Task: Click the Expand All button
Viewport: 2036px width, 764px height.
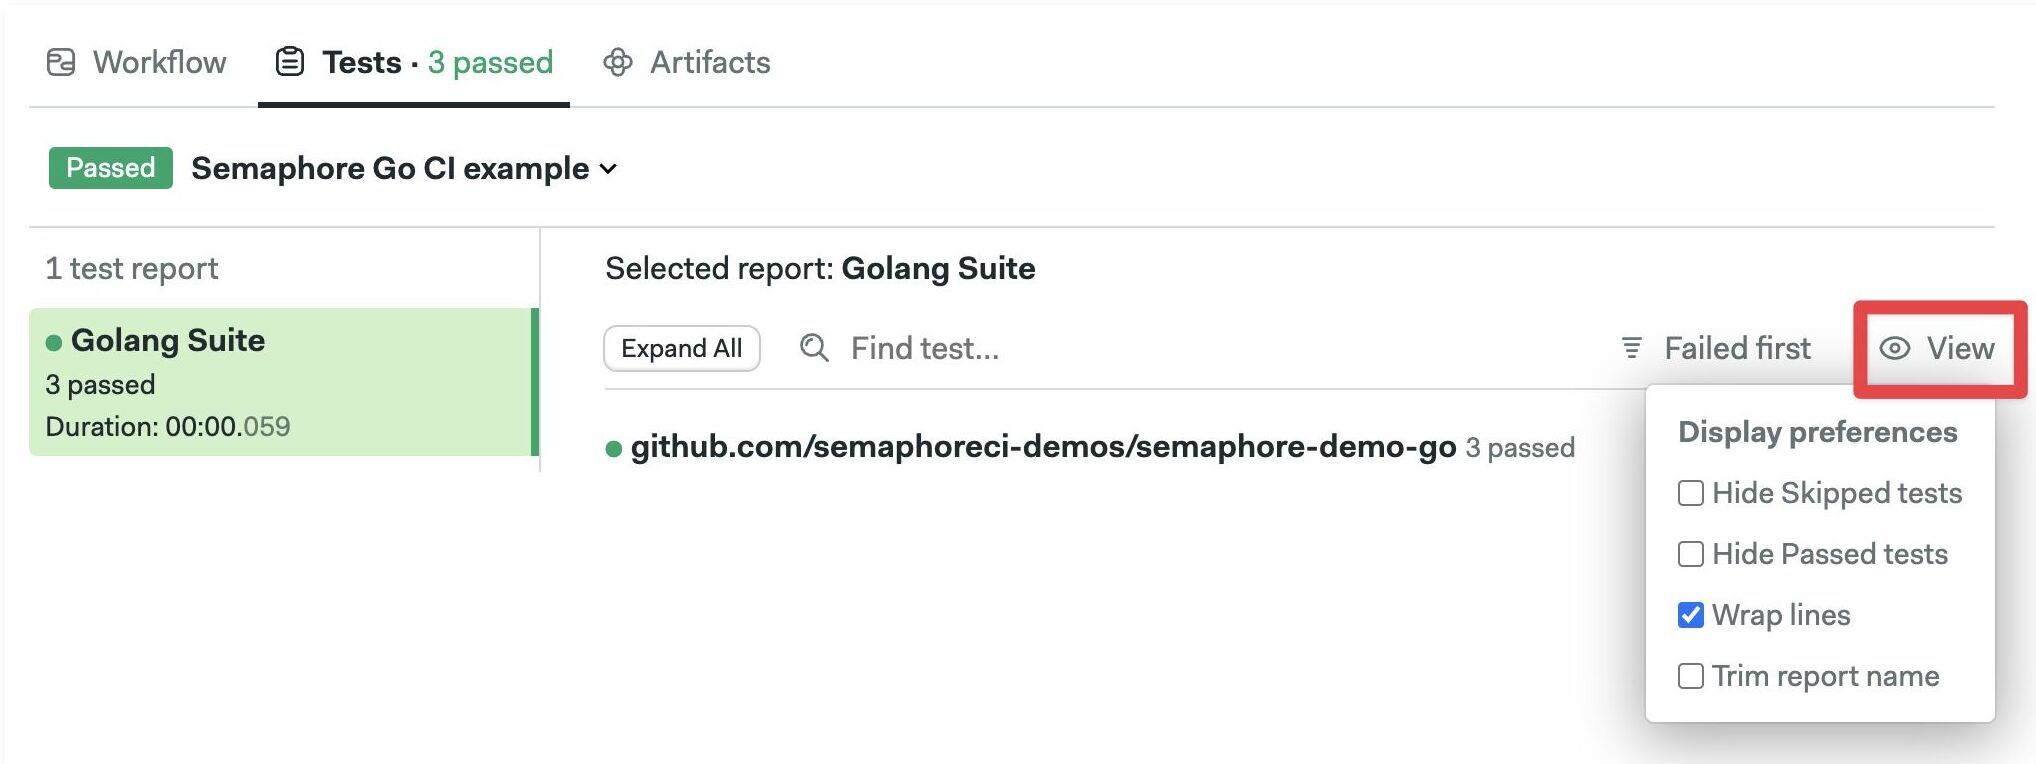Action: click(x=682, y=348)
